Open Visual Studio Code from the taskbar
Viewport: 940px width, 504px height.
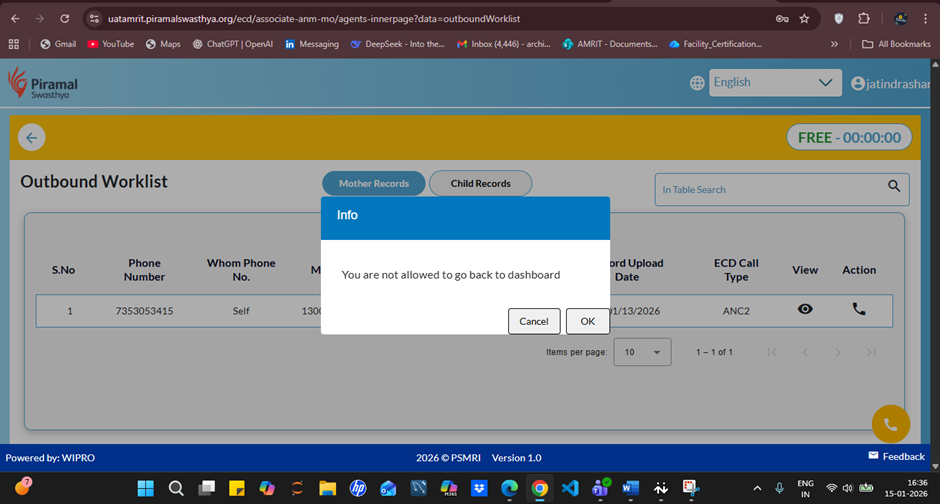[x=570, y=488]
